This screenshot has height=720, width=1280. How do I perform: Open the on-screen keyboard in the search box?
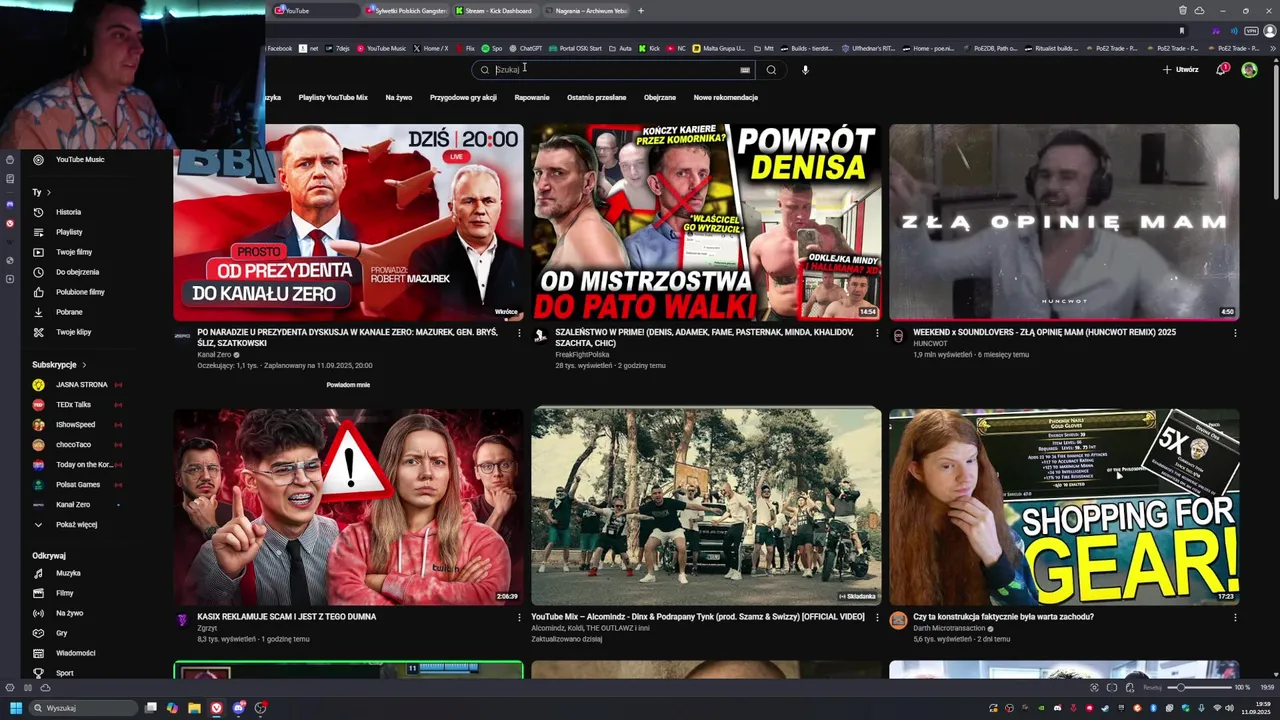click(x=745, y=70)
